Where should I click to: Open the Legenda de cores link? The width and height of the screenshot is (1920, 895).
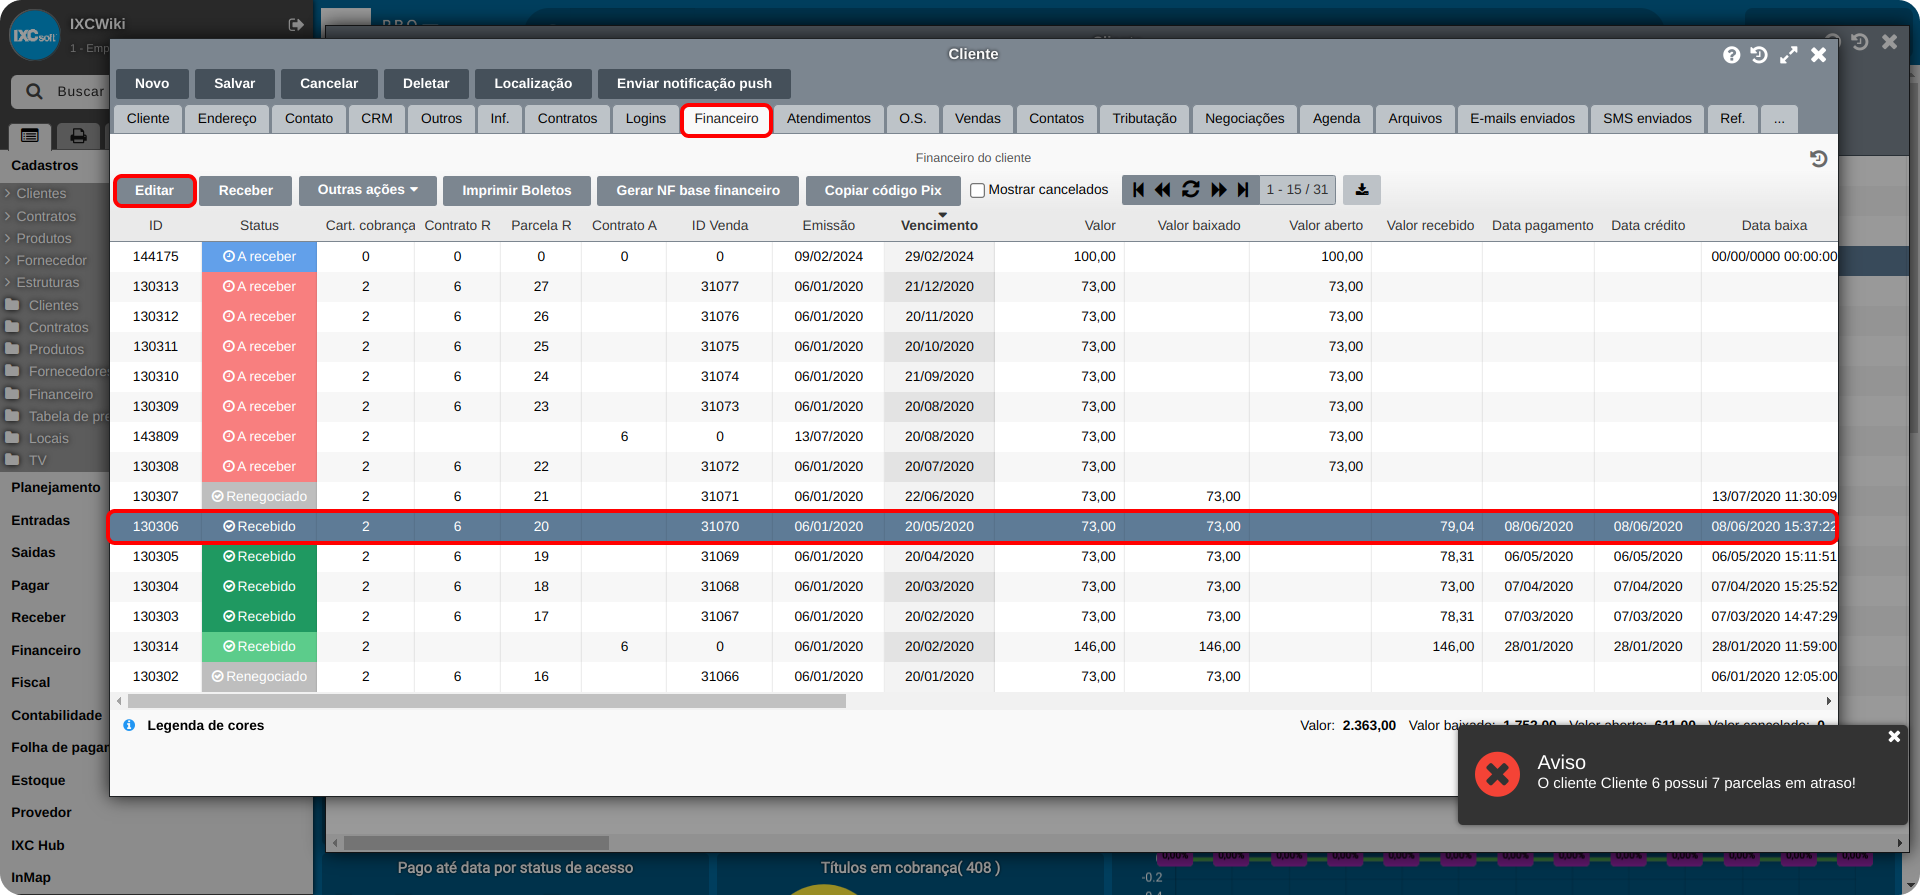point(206,725)
